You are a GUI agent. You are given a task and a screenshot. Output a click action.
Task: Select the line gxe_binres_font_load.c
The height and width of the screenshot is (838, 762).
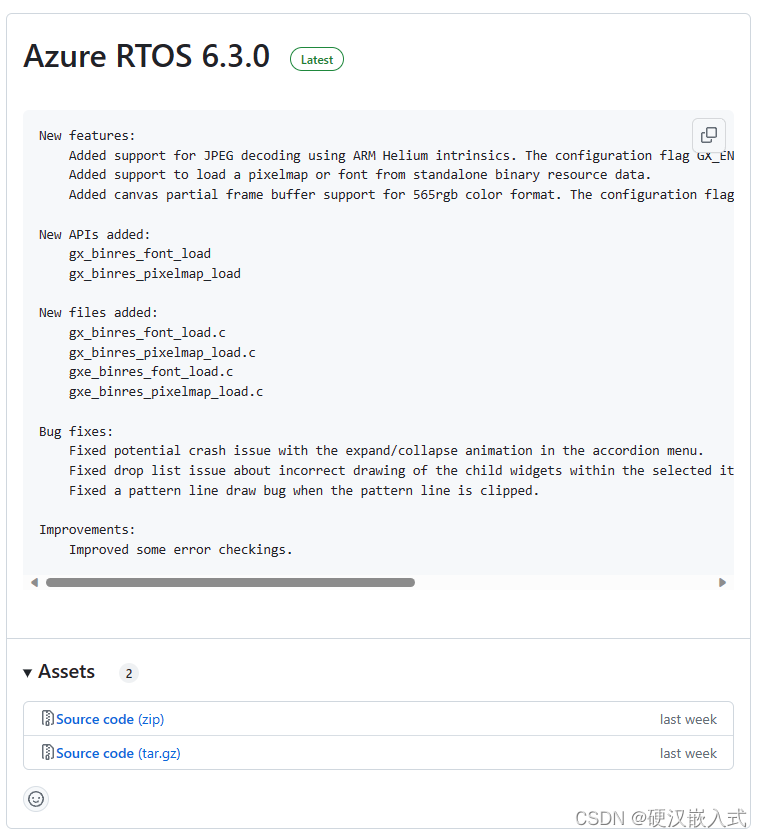[x=151, y=372]
